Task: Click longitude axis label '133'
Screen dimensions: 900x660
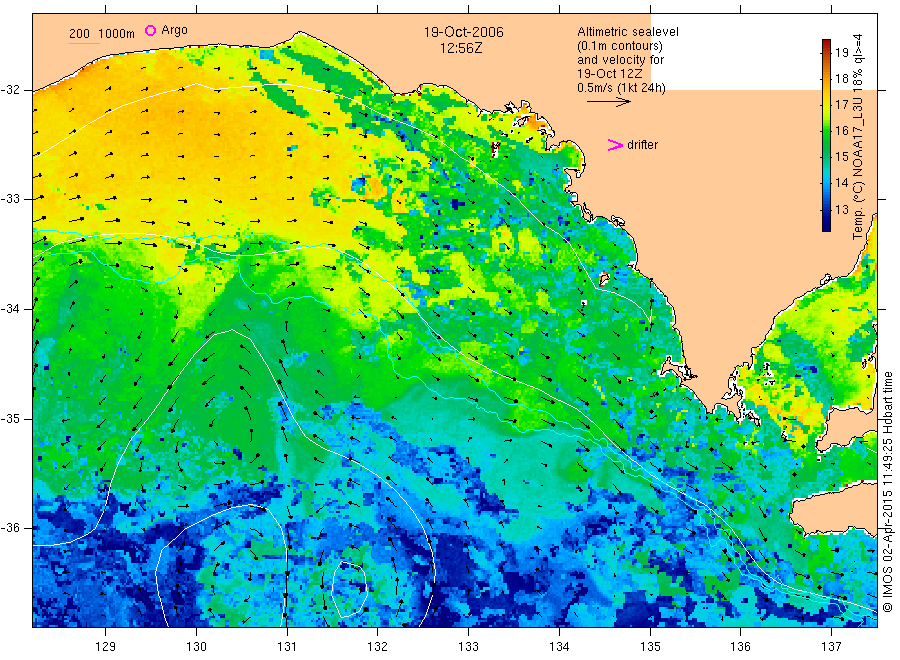Action: 468,647
